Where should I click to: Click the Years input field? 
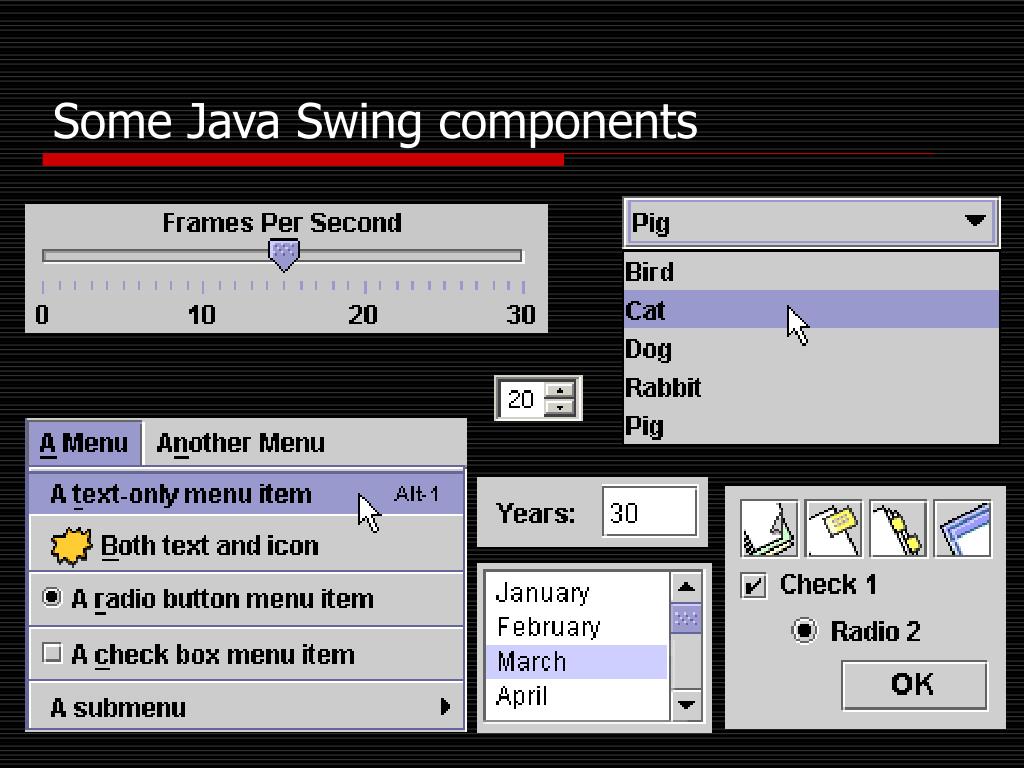(650, 513)
